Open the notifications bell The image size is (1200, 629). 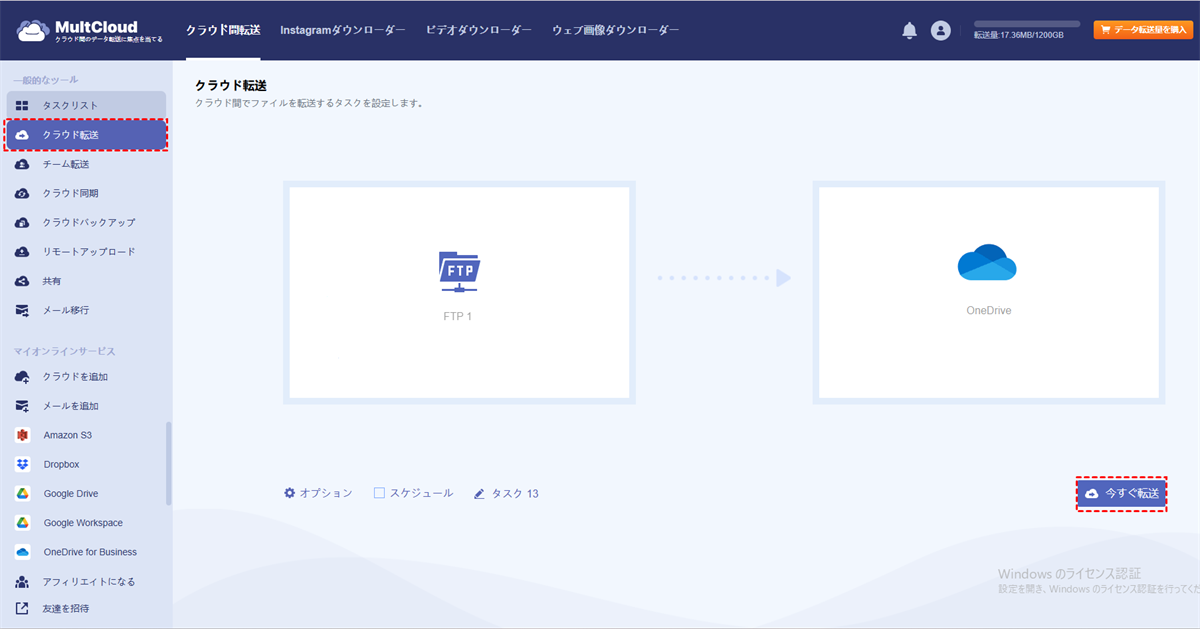[909, 31]
